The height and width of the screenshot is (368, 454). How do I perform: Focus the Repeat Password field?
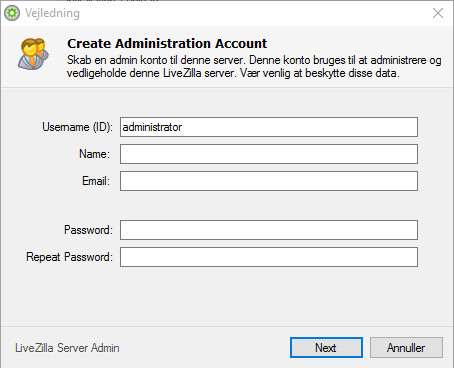click(x=269, y=257)
